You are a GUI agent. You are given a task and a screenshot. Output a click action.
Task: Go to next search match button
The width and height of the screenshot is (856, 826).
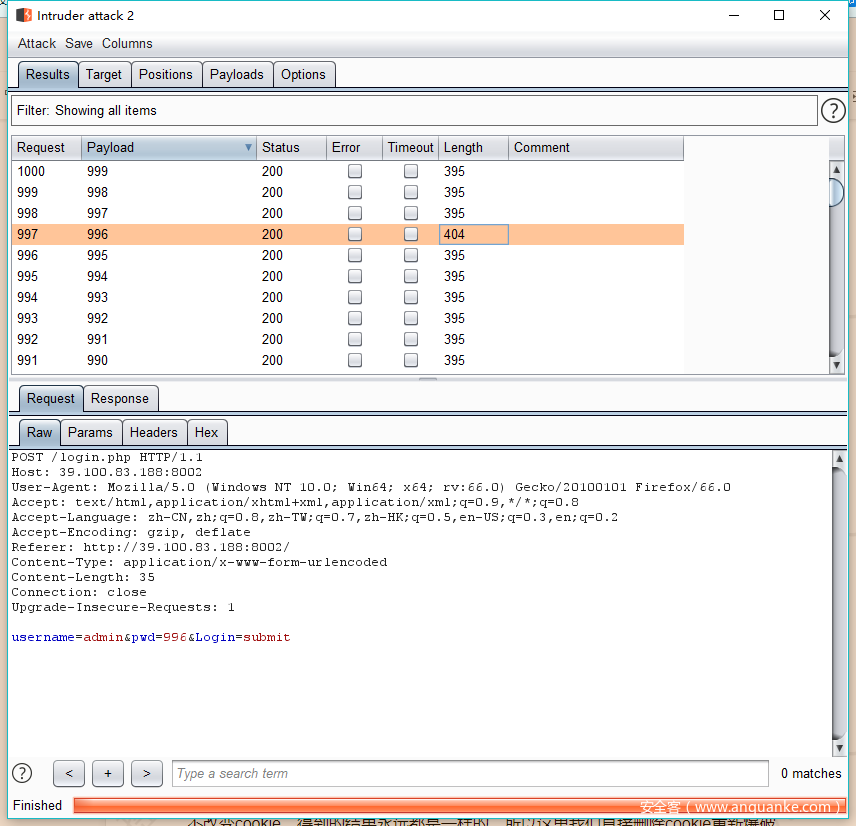point(146,773)
